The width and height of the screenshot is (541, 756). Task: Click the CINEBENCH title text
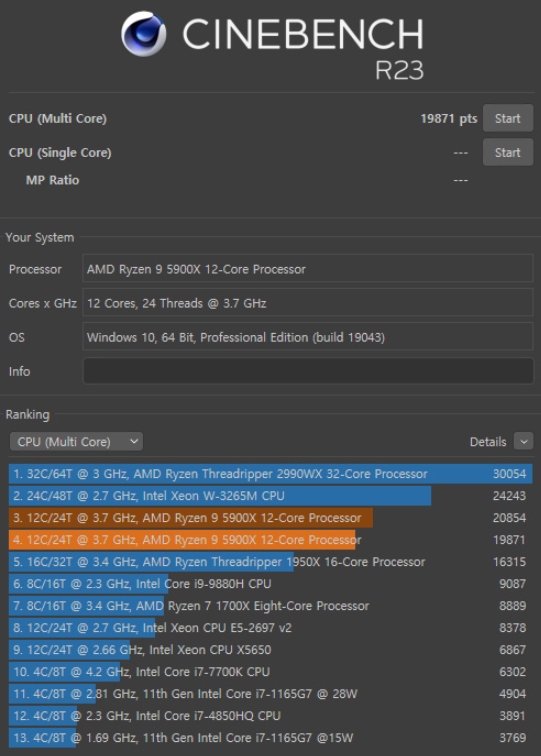click(303, 34)
